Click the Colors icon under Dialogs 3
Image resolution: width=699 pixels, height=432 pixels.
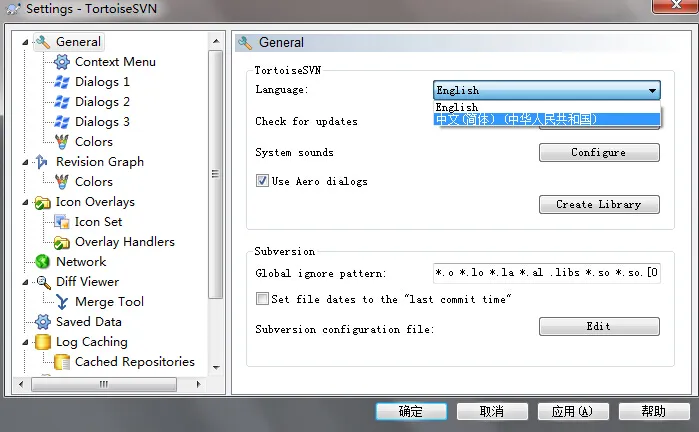coord(62,142)
